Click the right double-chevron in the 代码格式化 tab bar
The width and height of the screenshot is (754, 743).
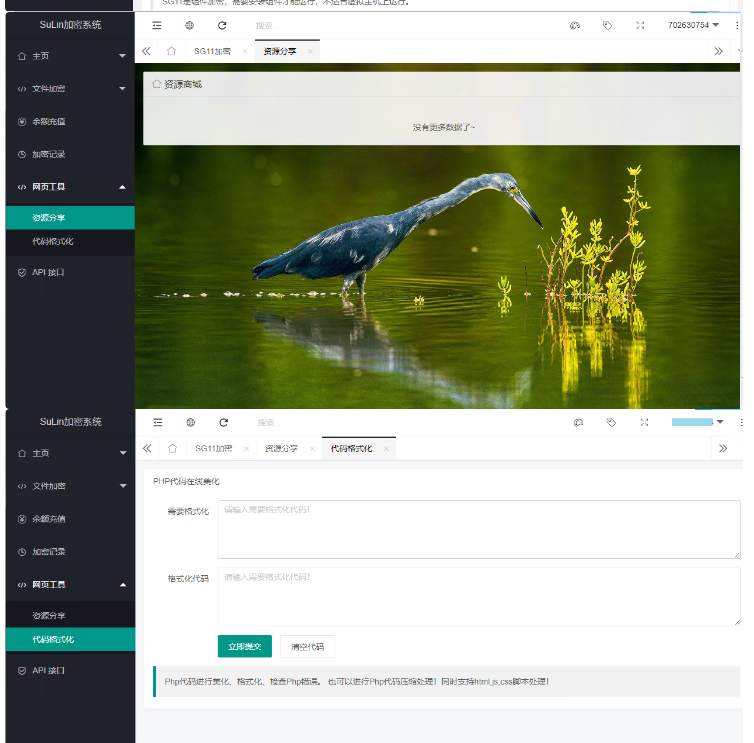point(722,449)
